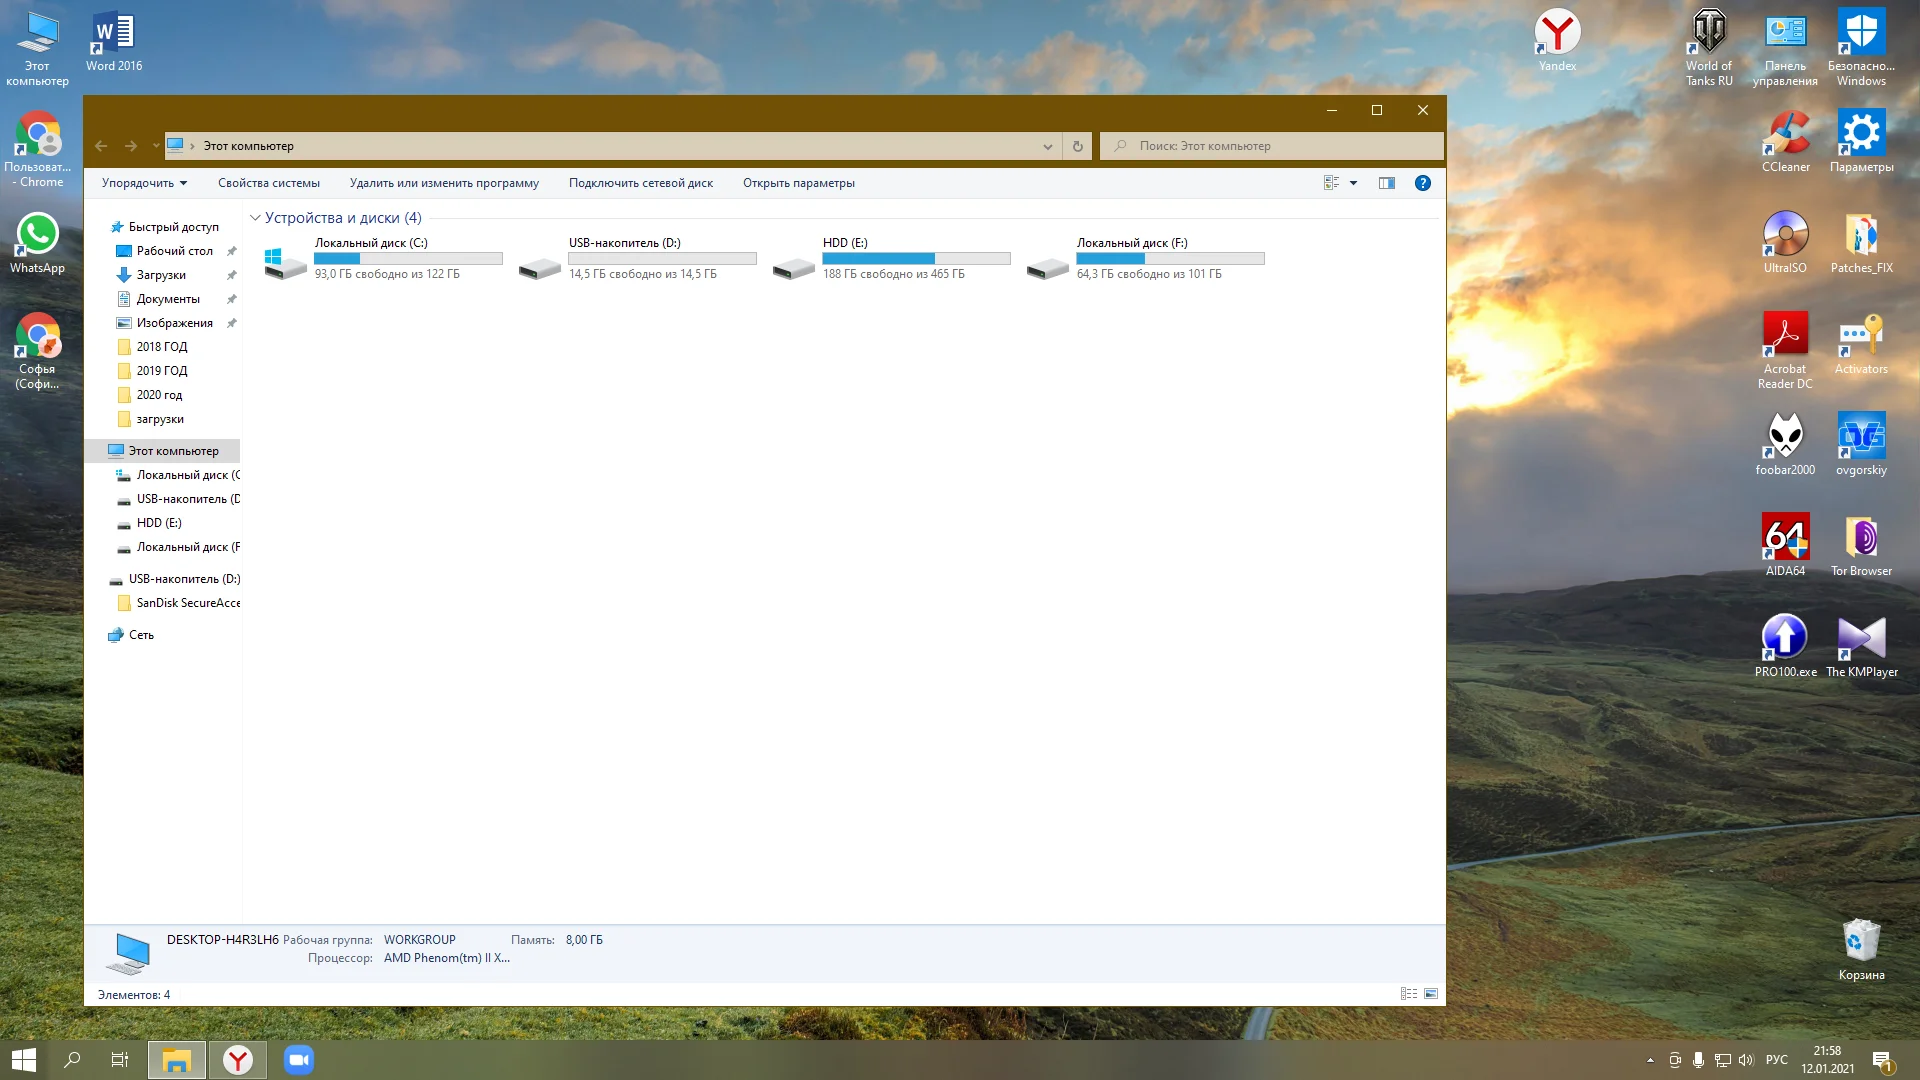Viewport: 1920px width, 1080px height.
Task: Click System properties in the command bar
Action: pyautogui.click(x=269, y=183)
